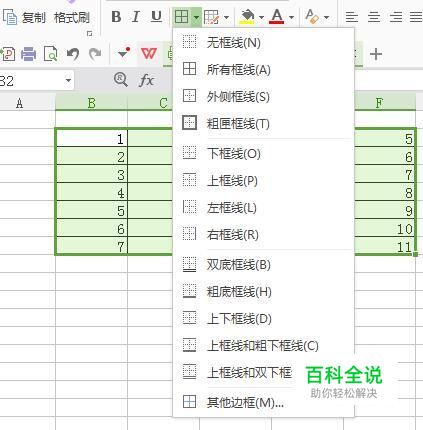Click the redo arrow

coord(95,54)
